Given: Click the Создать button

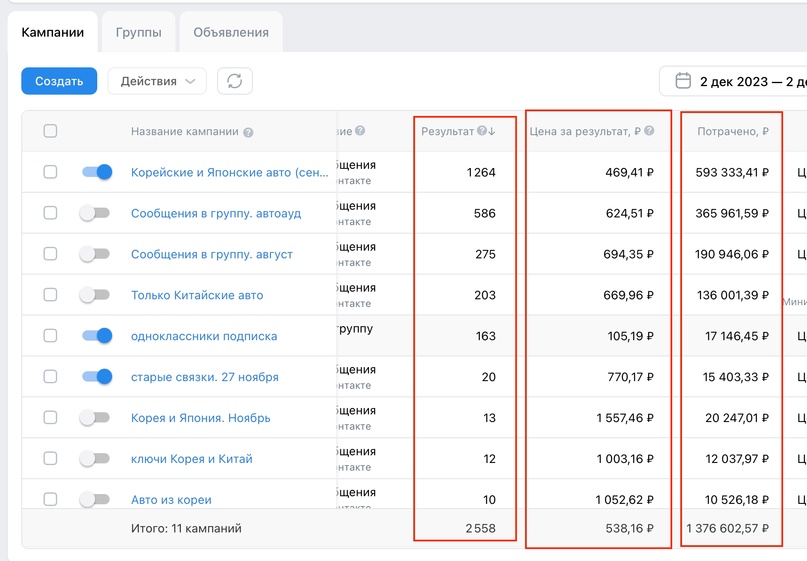Looking at the screenshot, I should [59, 81].
